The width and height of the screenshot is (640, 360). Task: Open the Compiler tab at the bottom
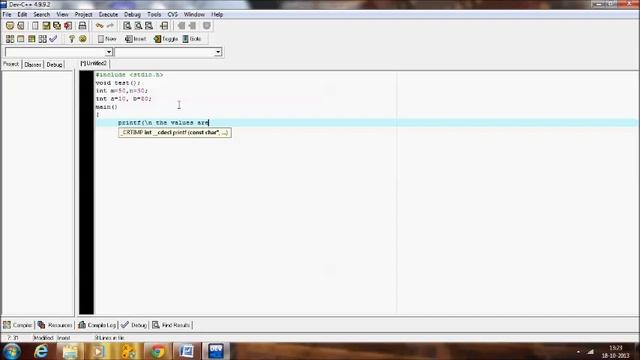tap(18, 325)
